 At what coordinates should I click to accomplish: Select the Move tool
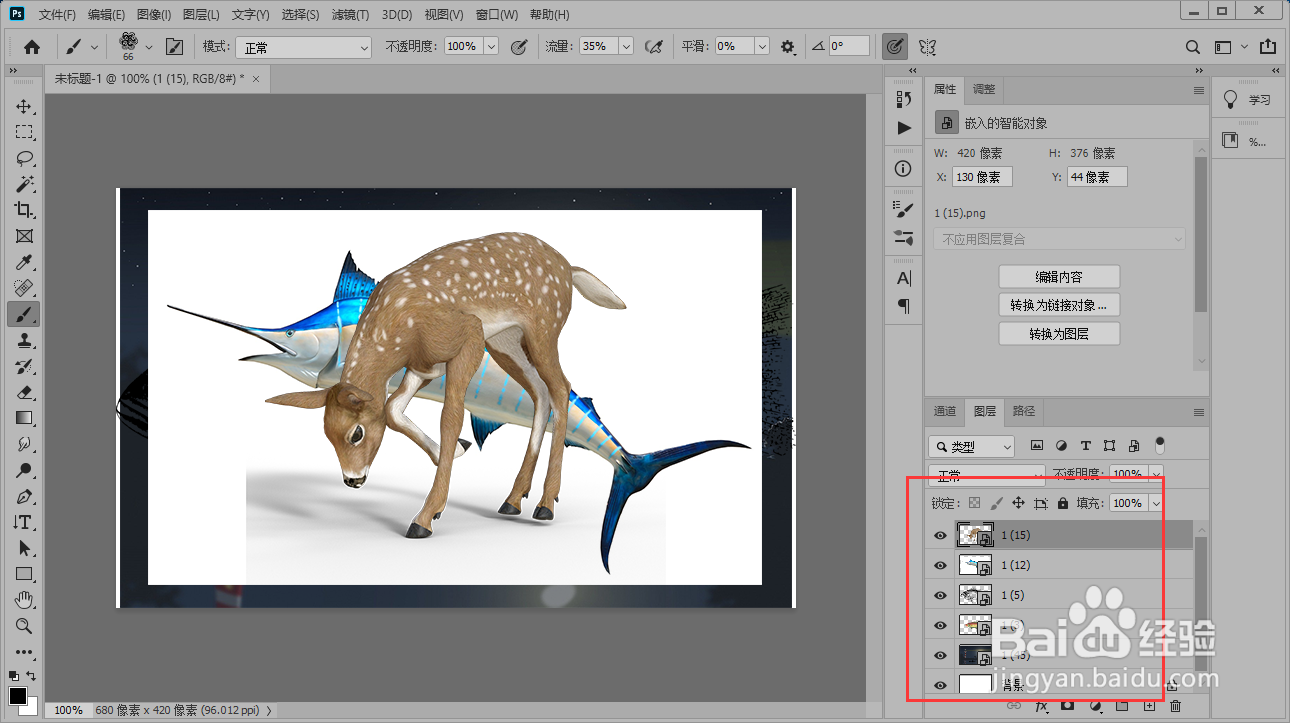(24, 107)
